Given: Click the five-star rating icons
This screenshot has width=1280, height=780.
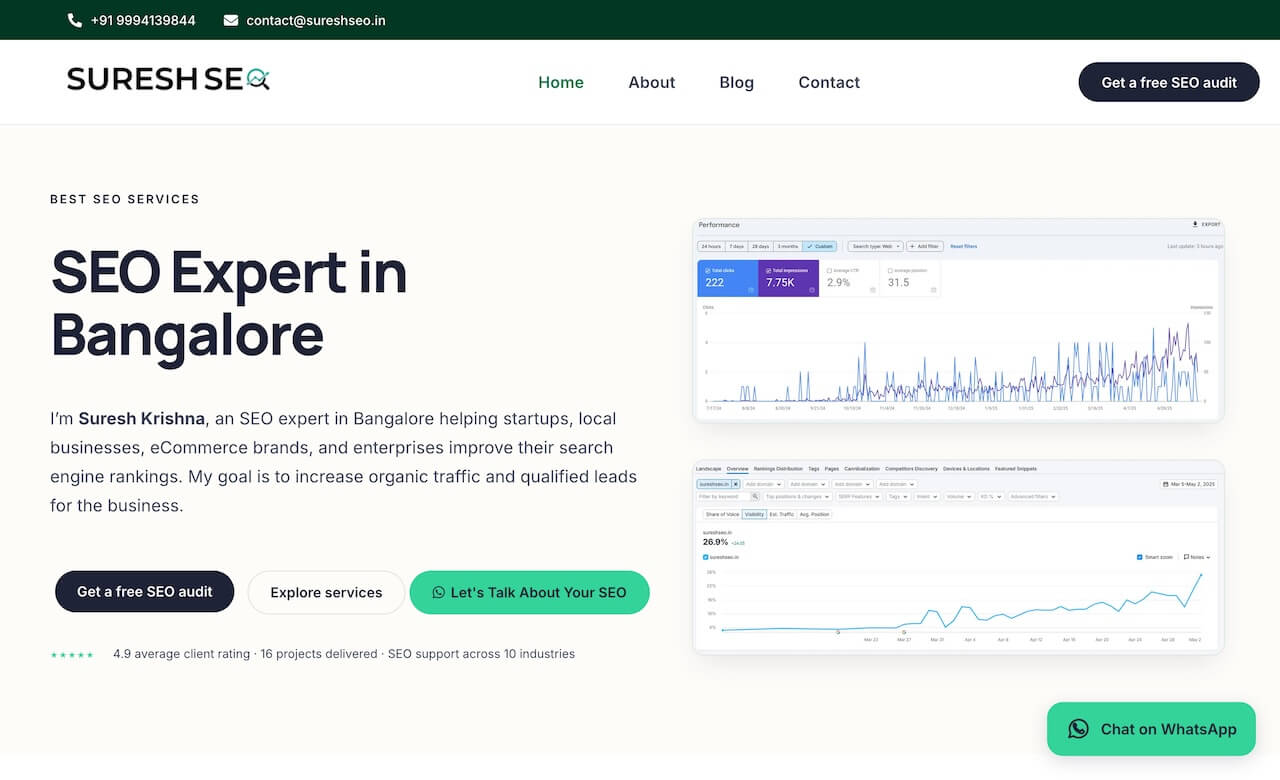Looking at the screenshot, I should [72, 655].
